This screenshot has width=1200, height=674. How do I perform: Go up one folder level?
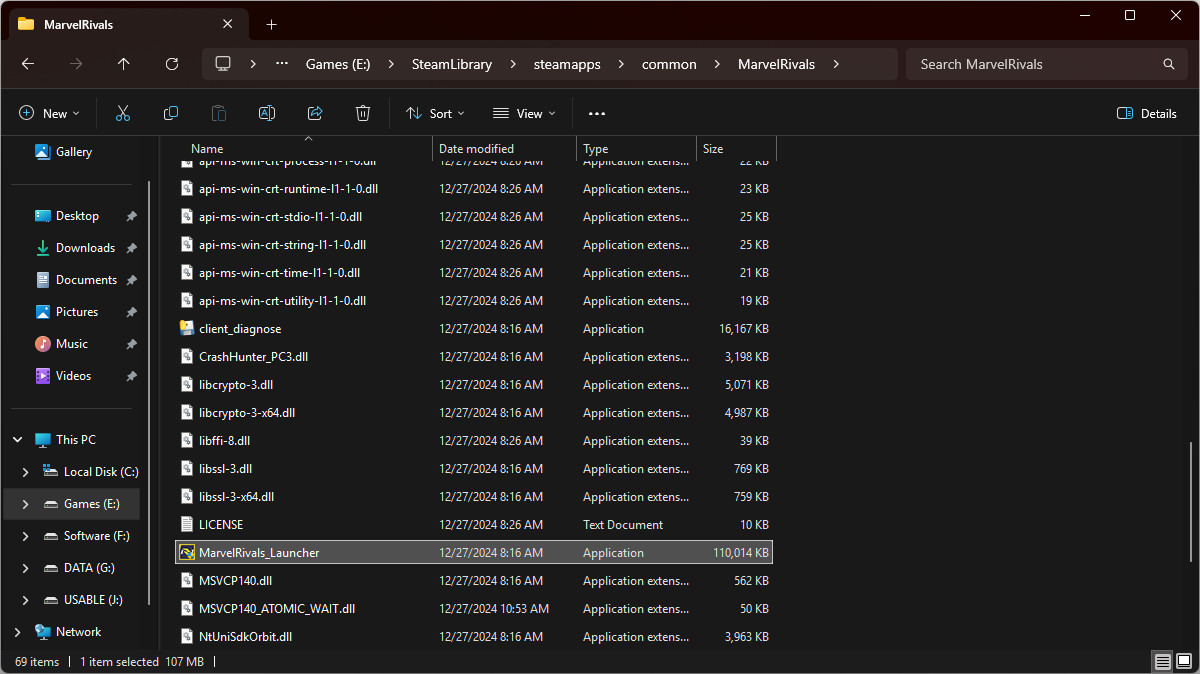click(124, 64)
